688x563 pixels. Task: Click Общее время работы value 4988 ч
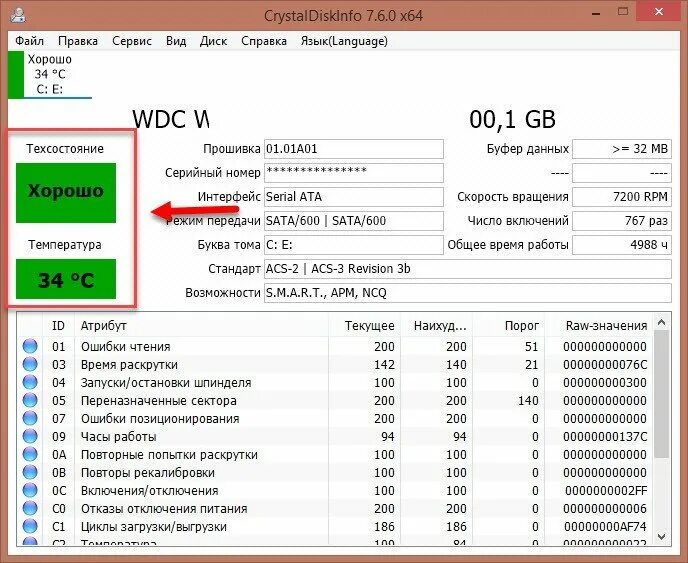click(x=622, y=245)
